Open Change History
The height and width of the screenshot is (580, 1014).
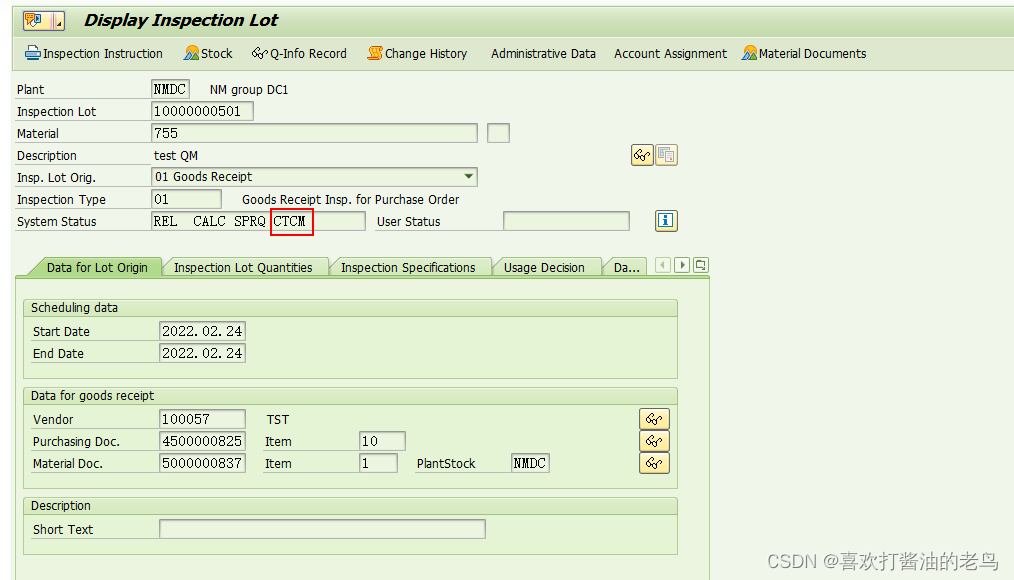pyautogui.click(x=417, y=53)
